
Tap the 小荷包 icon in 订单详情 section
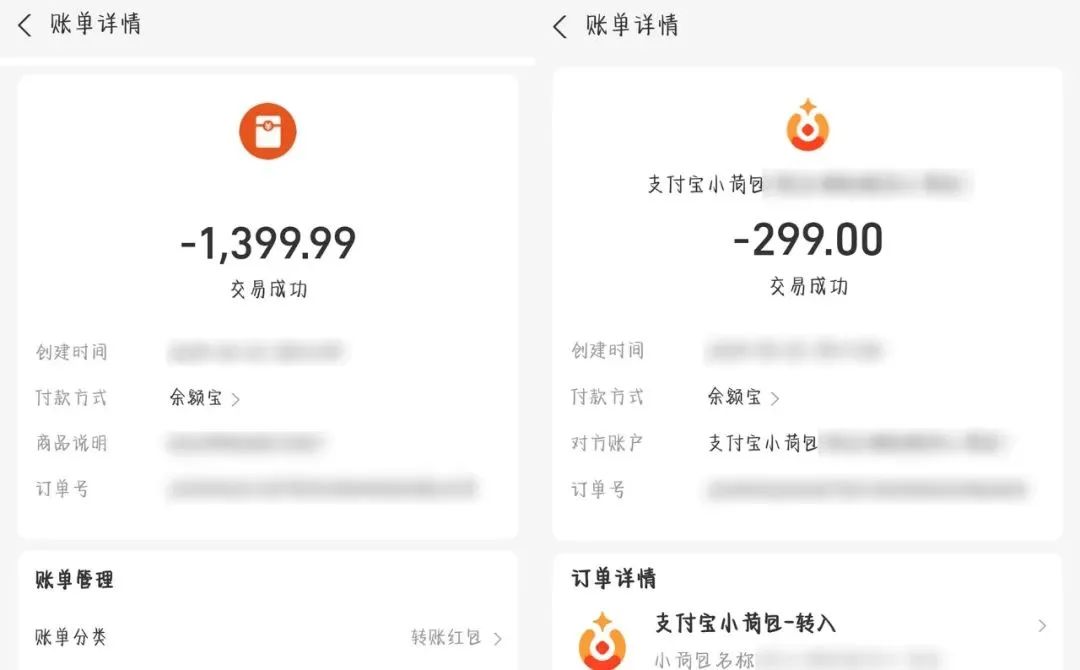602,641
